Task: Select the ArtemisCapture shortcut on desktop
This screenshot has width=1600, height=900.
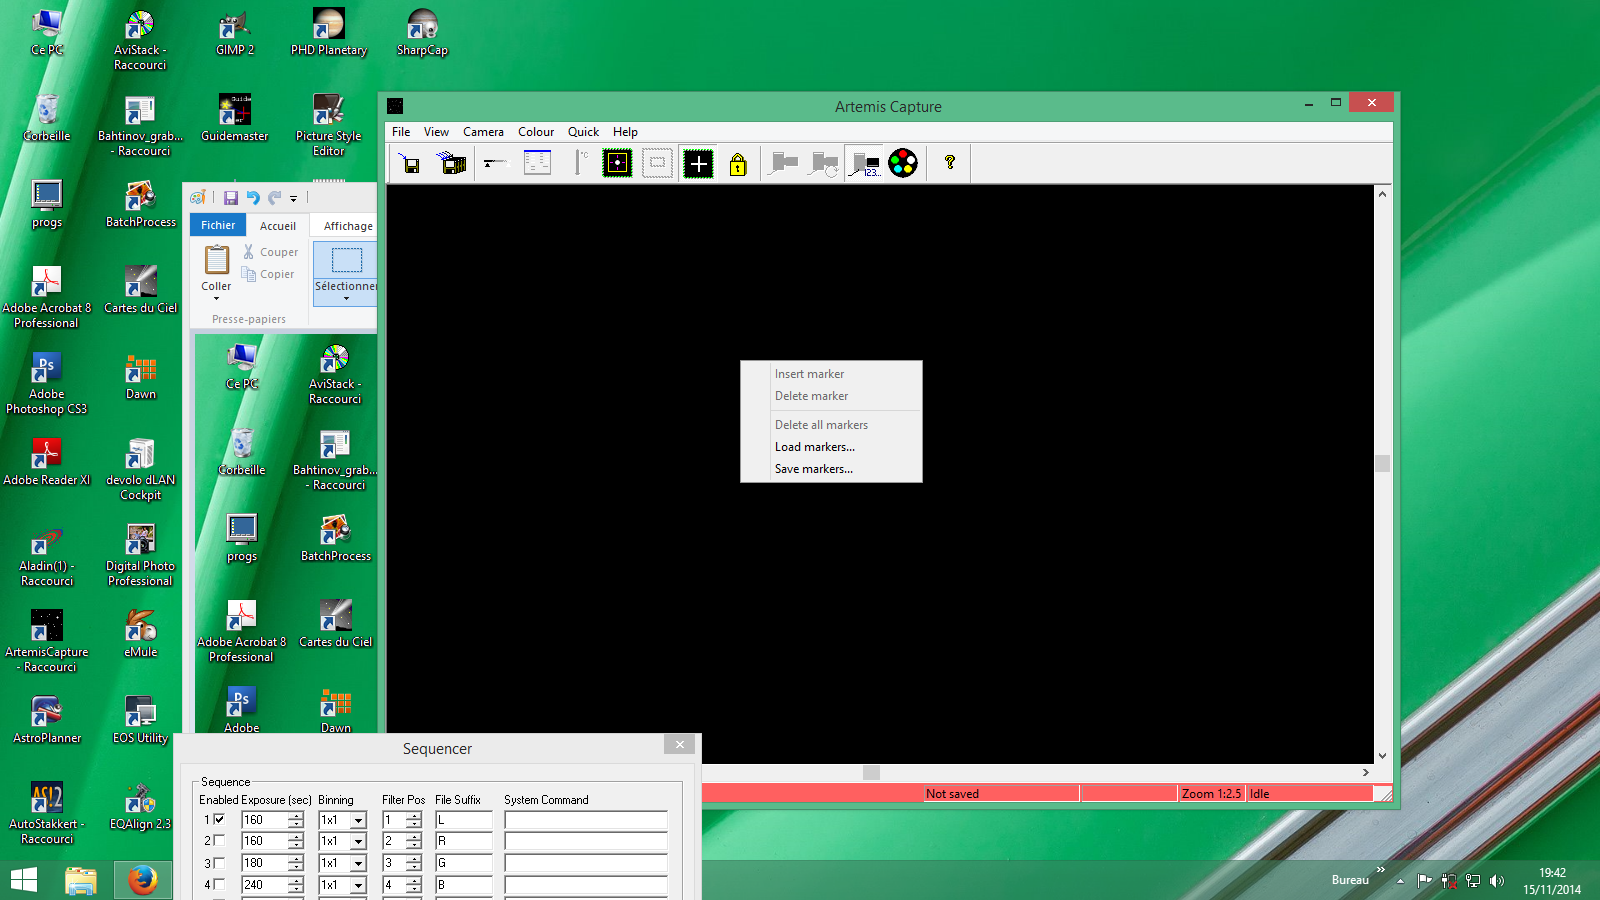Action: click(47, 641)
